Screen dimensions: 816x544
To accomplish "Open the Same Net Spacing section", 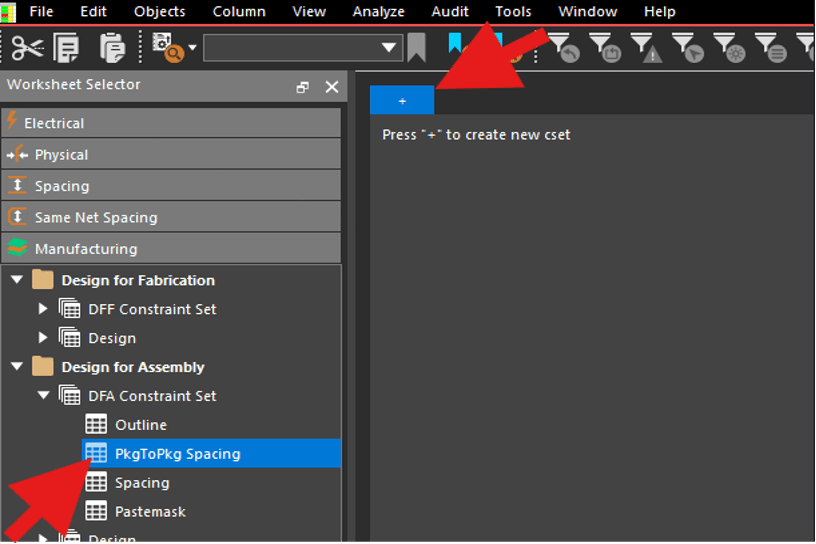I will click(x=171, y=217).
